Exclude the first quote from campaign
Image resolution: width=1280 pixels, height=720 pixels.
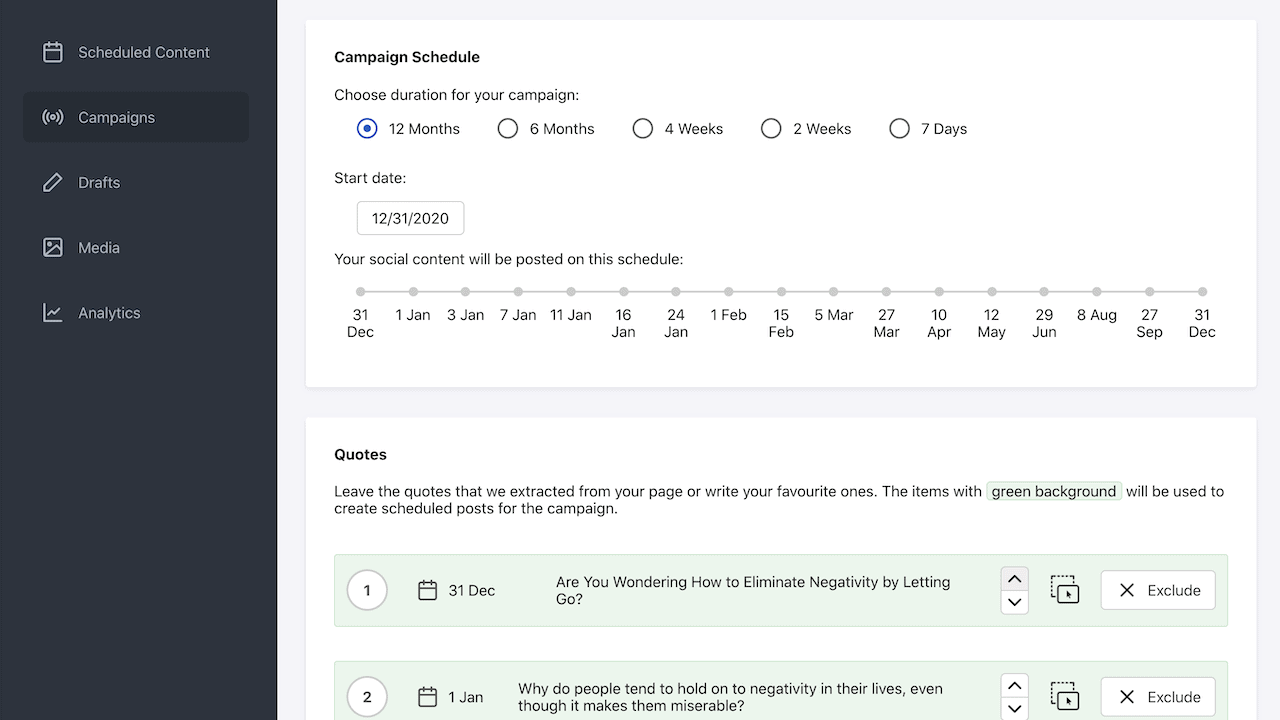coord(1157,590)
